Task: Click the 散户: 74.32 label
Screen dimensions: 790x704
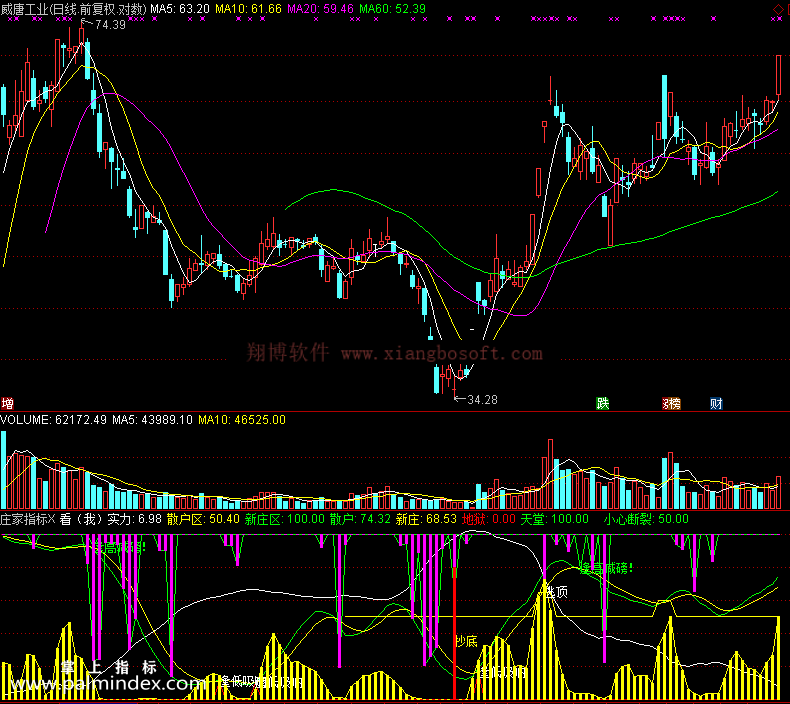Action: 360,519
